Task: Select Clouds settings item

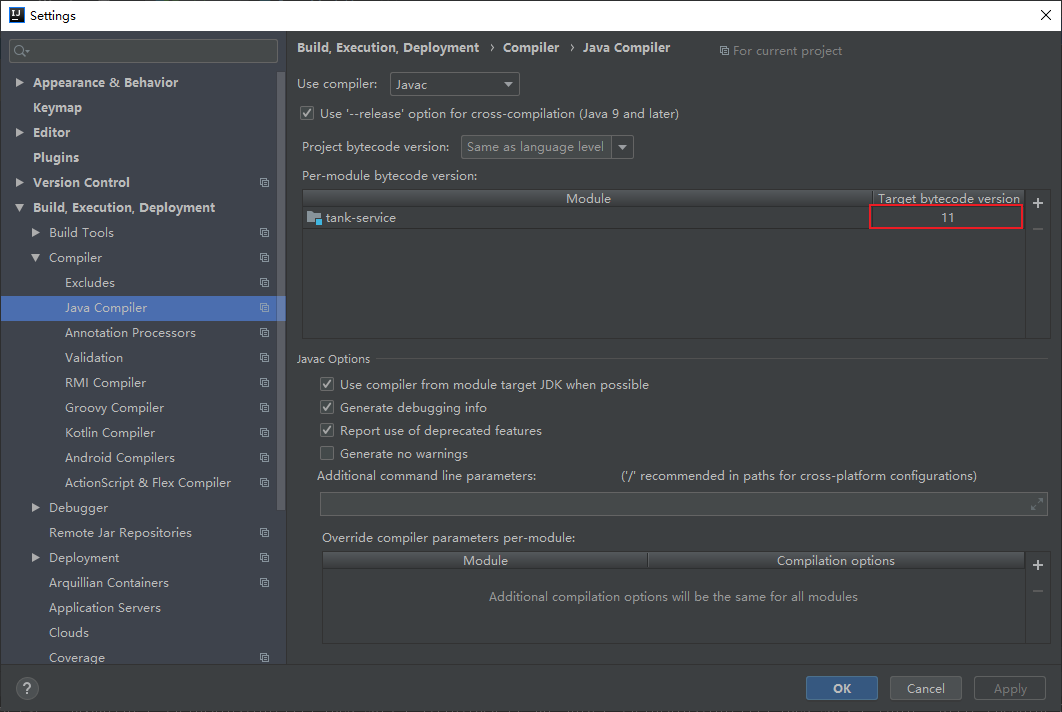Action: point(69,633)
